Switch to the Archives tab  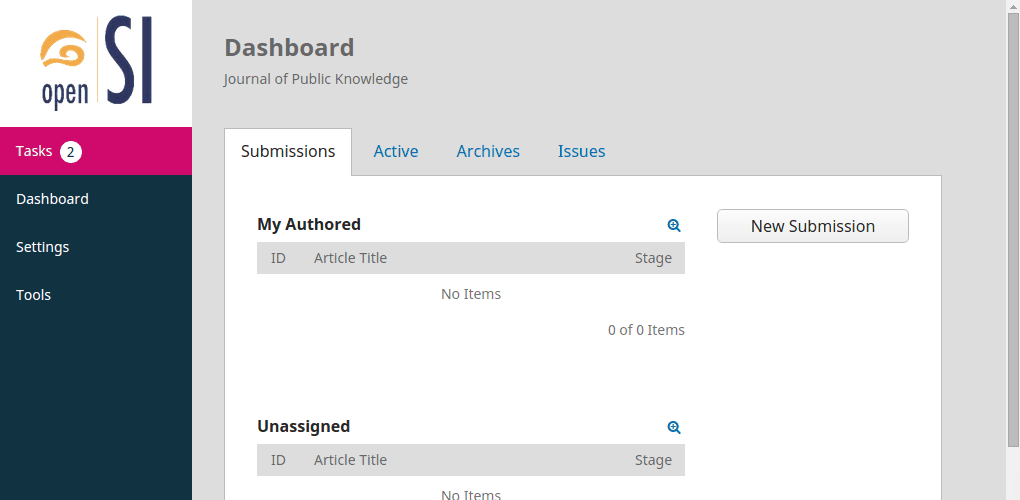[488, 152]
